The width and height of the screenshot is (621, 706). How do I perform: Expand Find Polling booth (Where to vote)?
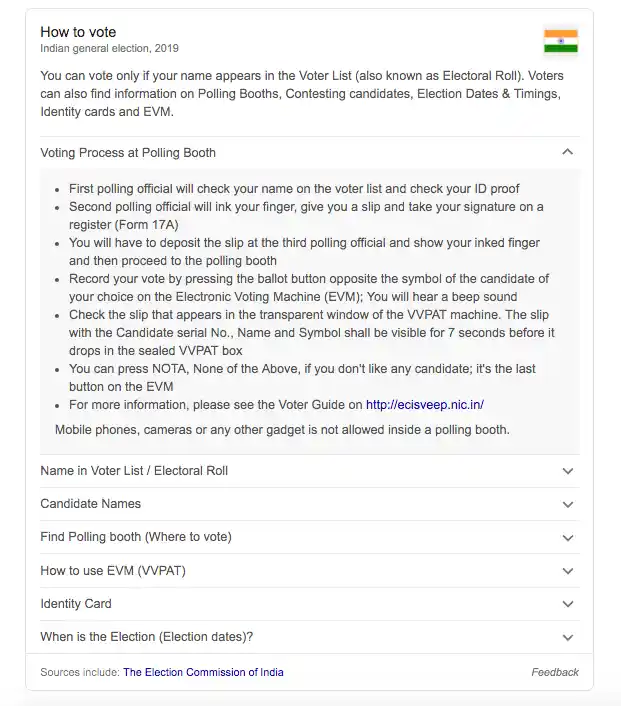click(310, 537)
